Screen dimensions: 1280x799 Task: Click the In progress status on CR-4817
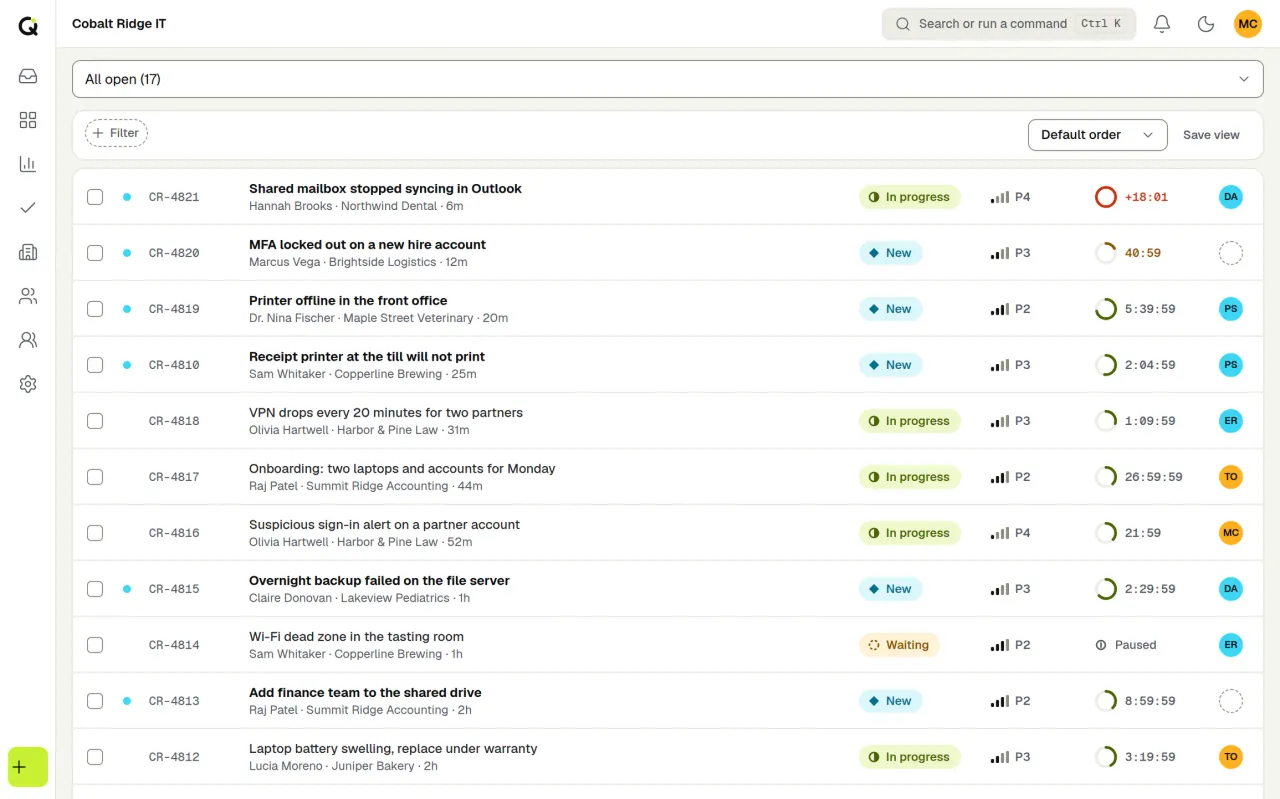pos(909,477)
